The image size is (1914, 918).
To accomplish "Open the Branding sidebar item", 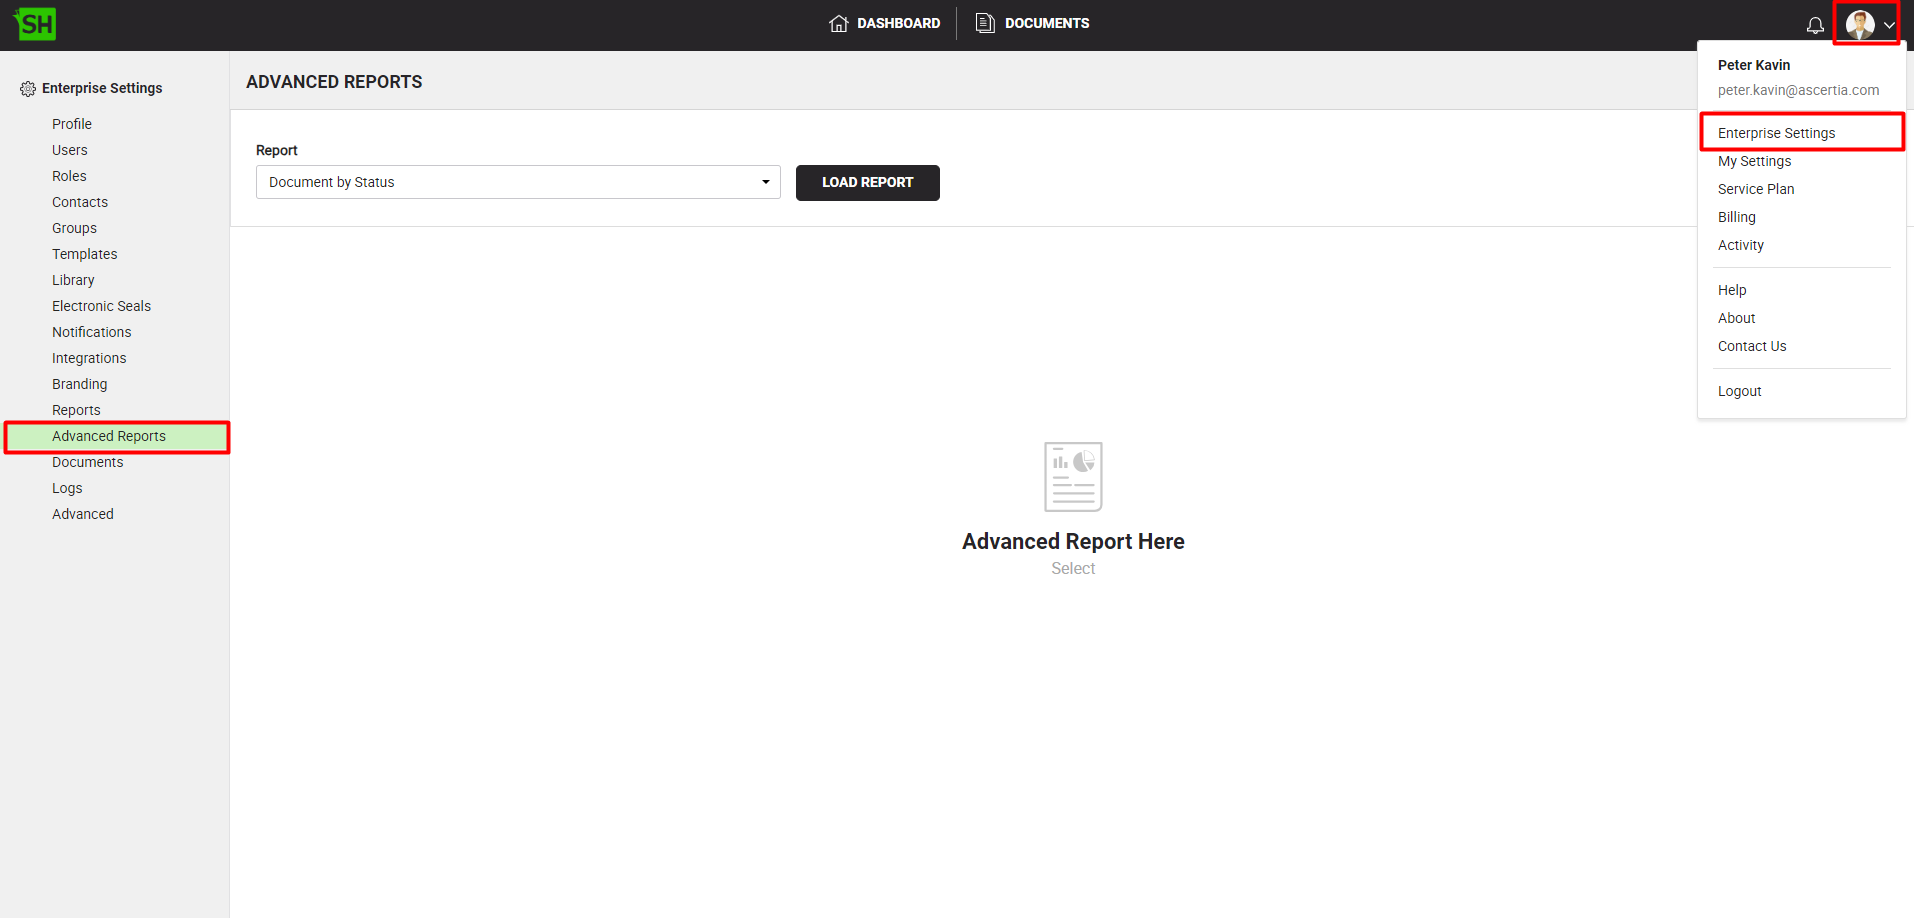I will click(79, 384).
